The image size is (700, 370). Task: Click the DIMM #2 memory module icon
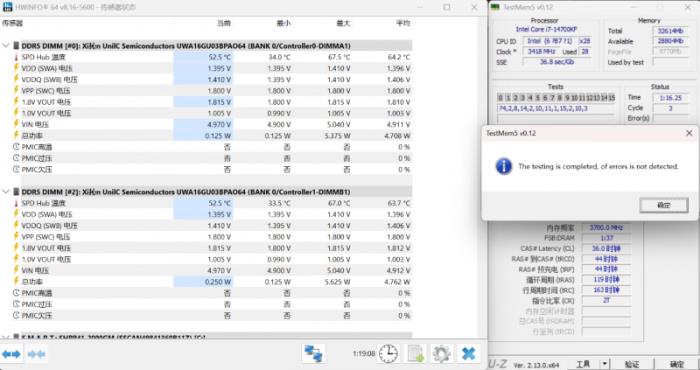coord(16,191)
